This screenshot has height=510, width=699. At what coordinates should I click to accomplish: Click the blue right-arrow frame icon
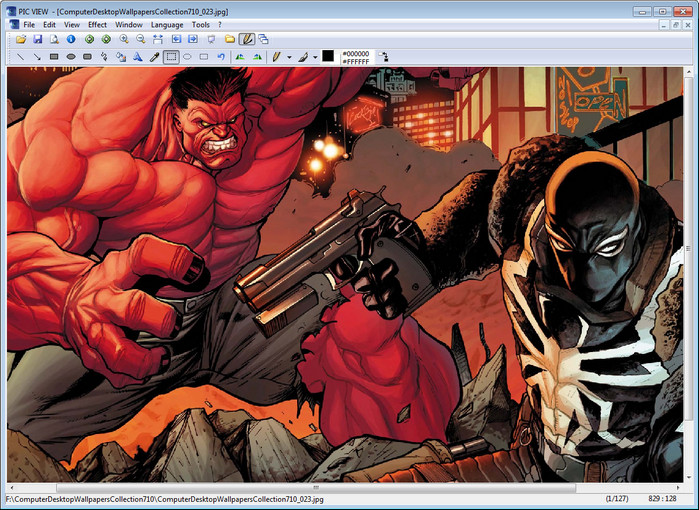click(x=193, y=39)
